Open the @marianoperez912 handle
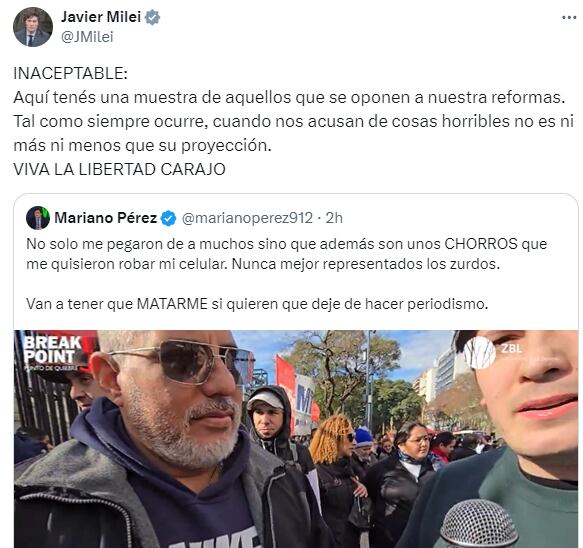The width and height of the screenshot is (583, 548). coord(247,218)
